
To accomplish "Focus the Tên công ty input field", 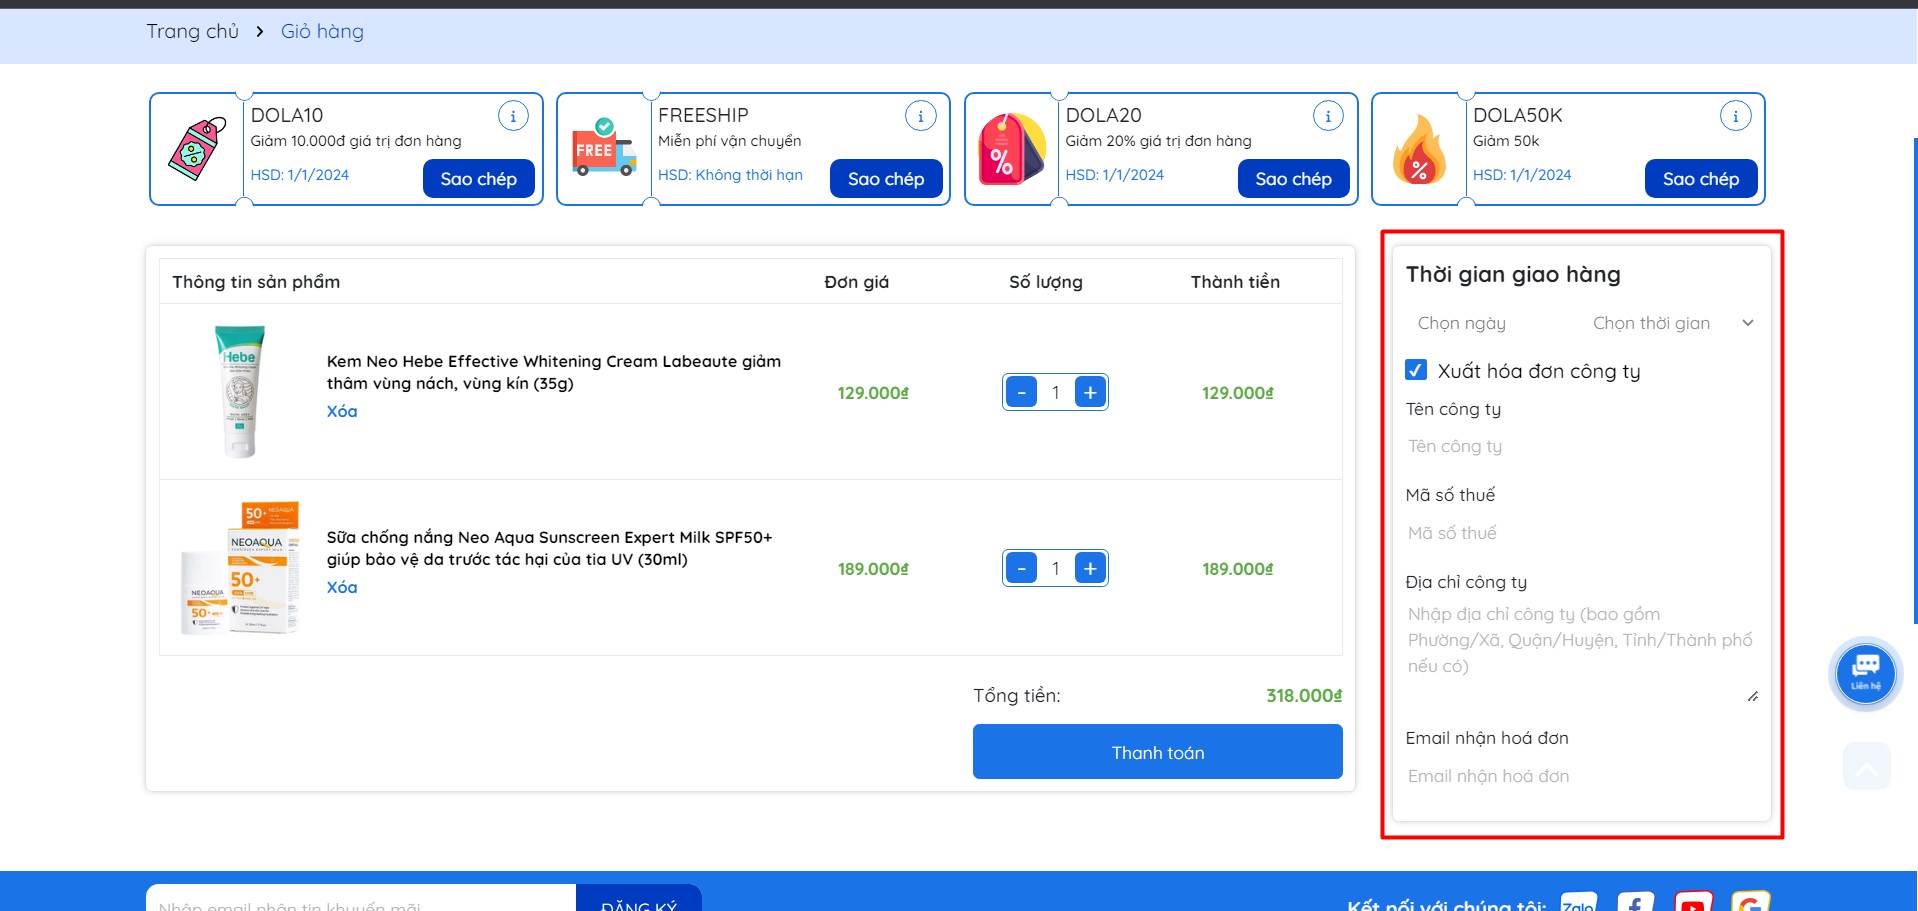I will 1582,446.
